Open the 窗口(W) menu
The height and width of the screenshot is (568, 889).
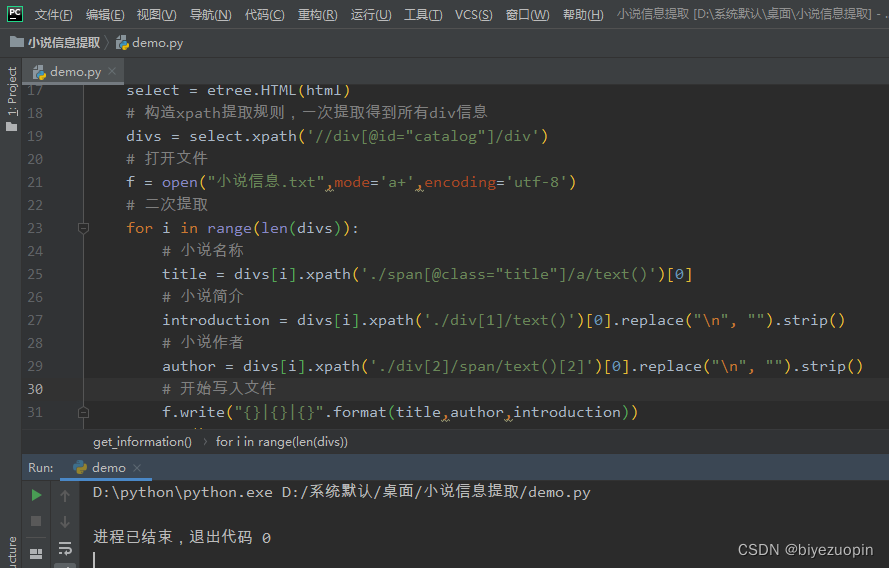tap(527, 15)
